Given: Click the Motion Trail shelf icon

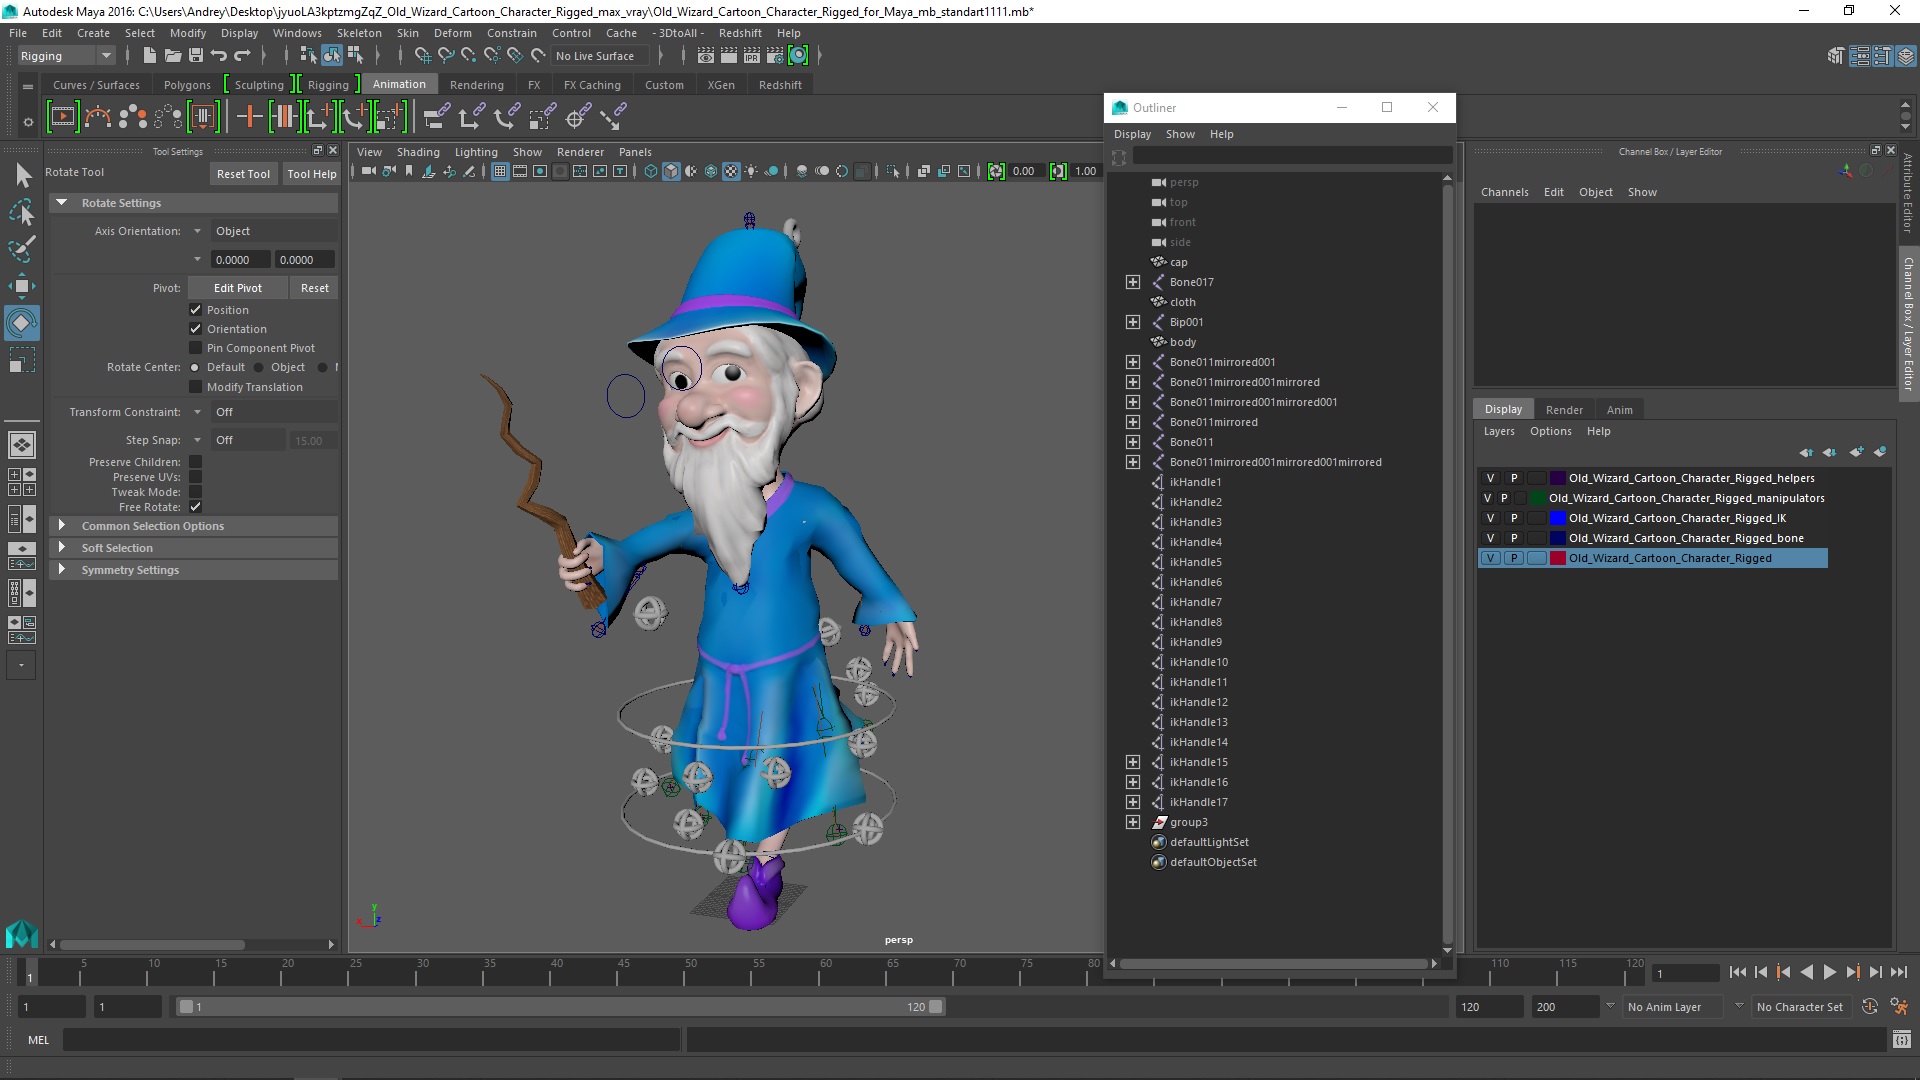Looking at the screenshot, I should (97, 118).
